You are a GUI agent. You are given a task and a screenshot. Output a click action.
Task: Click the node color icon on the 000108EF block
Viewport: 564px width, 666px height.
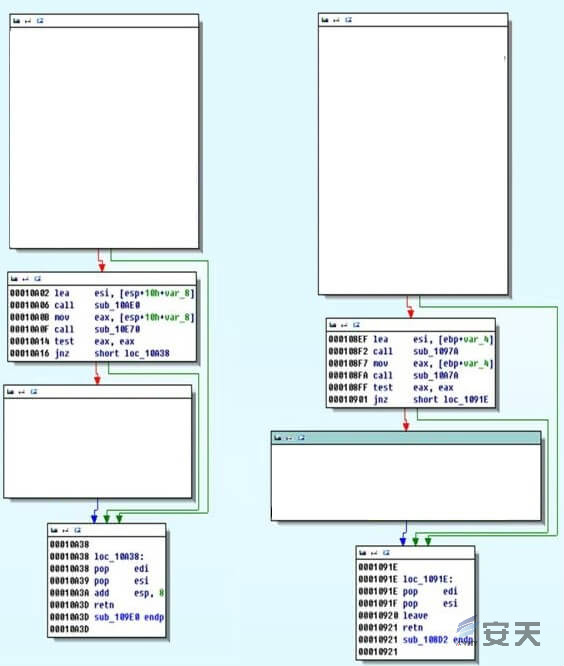[333, 325]
